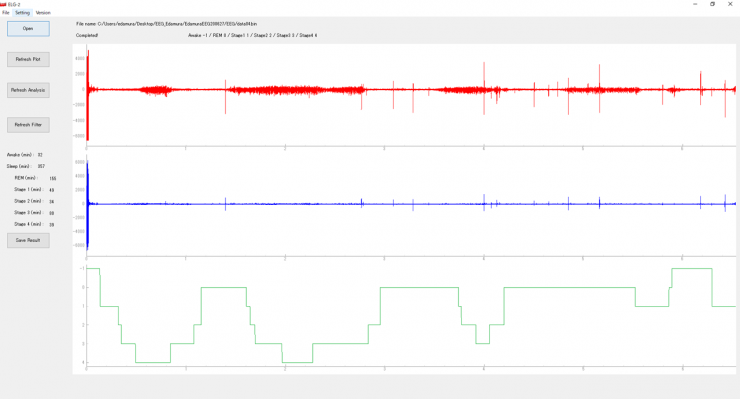Click the REM (min) label
Image resolution: width=740 pixels, height=399 pixels.
26,178
